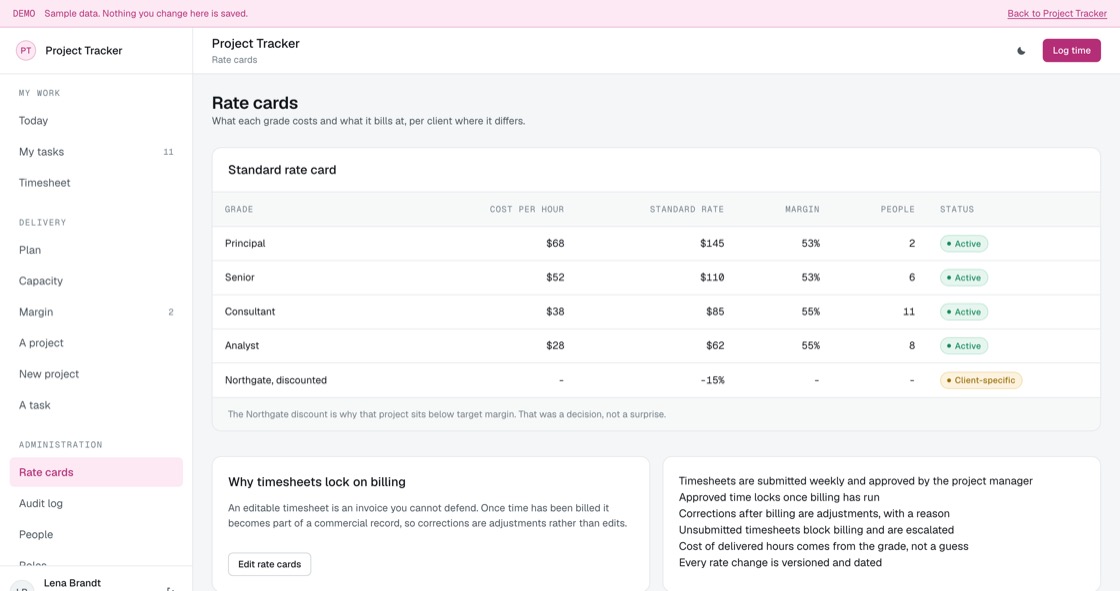The height and width of the screenshot is (591, 1120).
Task: Open Today in the sidebar
Action: [96, 121]
